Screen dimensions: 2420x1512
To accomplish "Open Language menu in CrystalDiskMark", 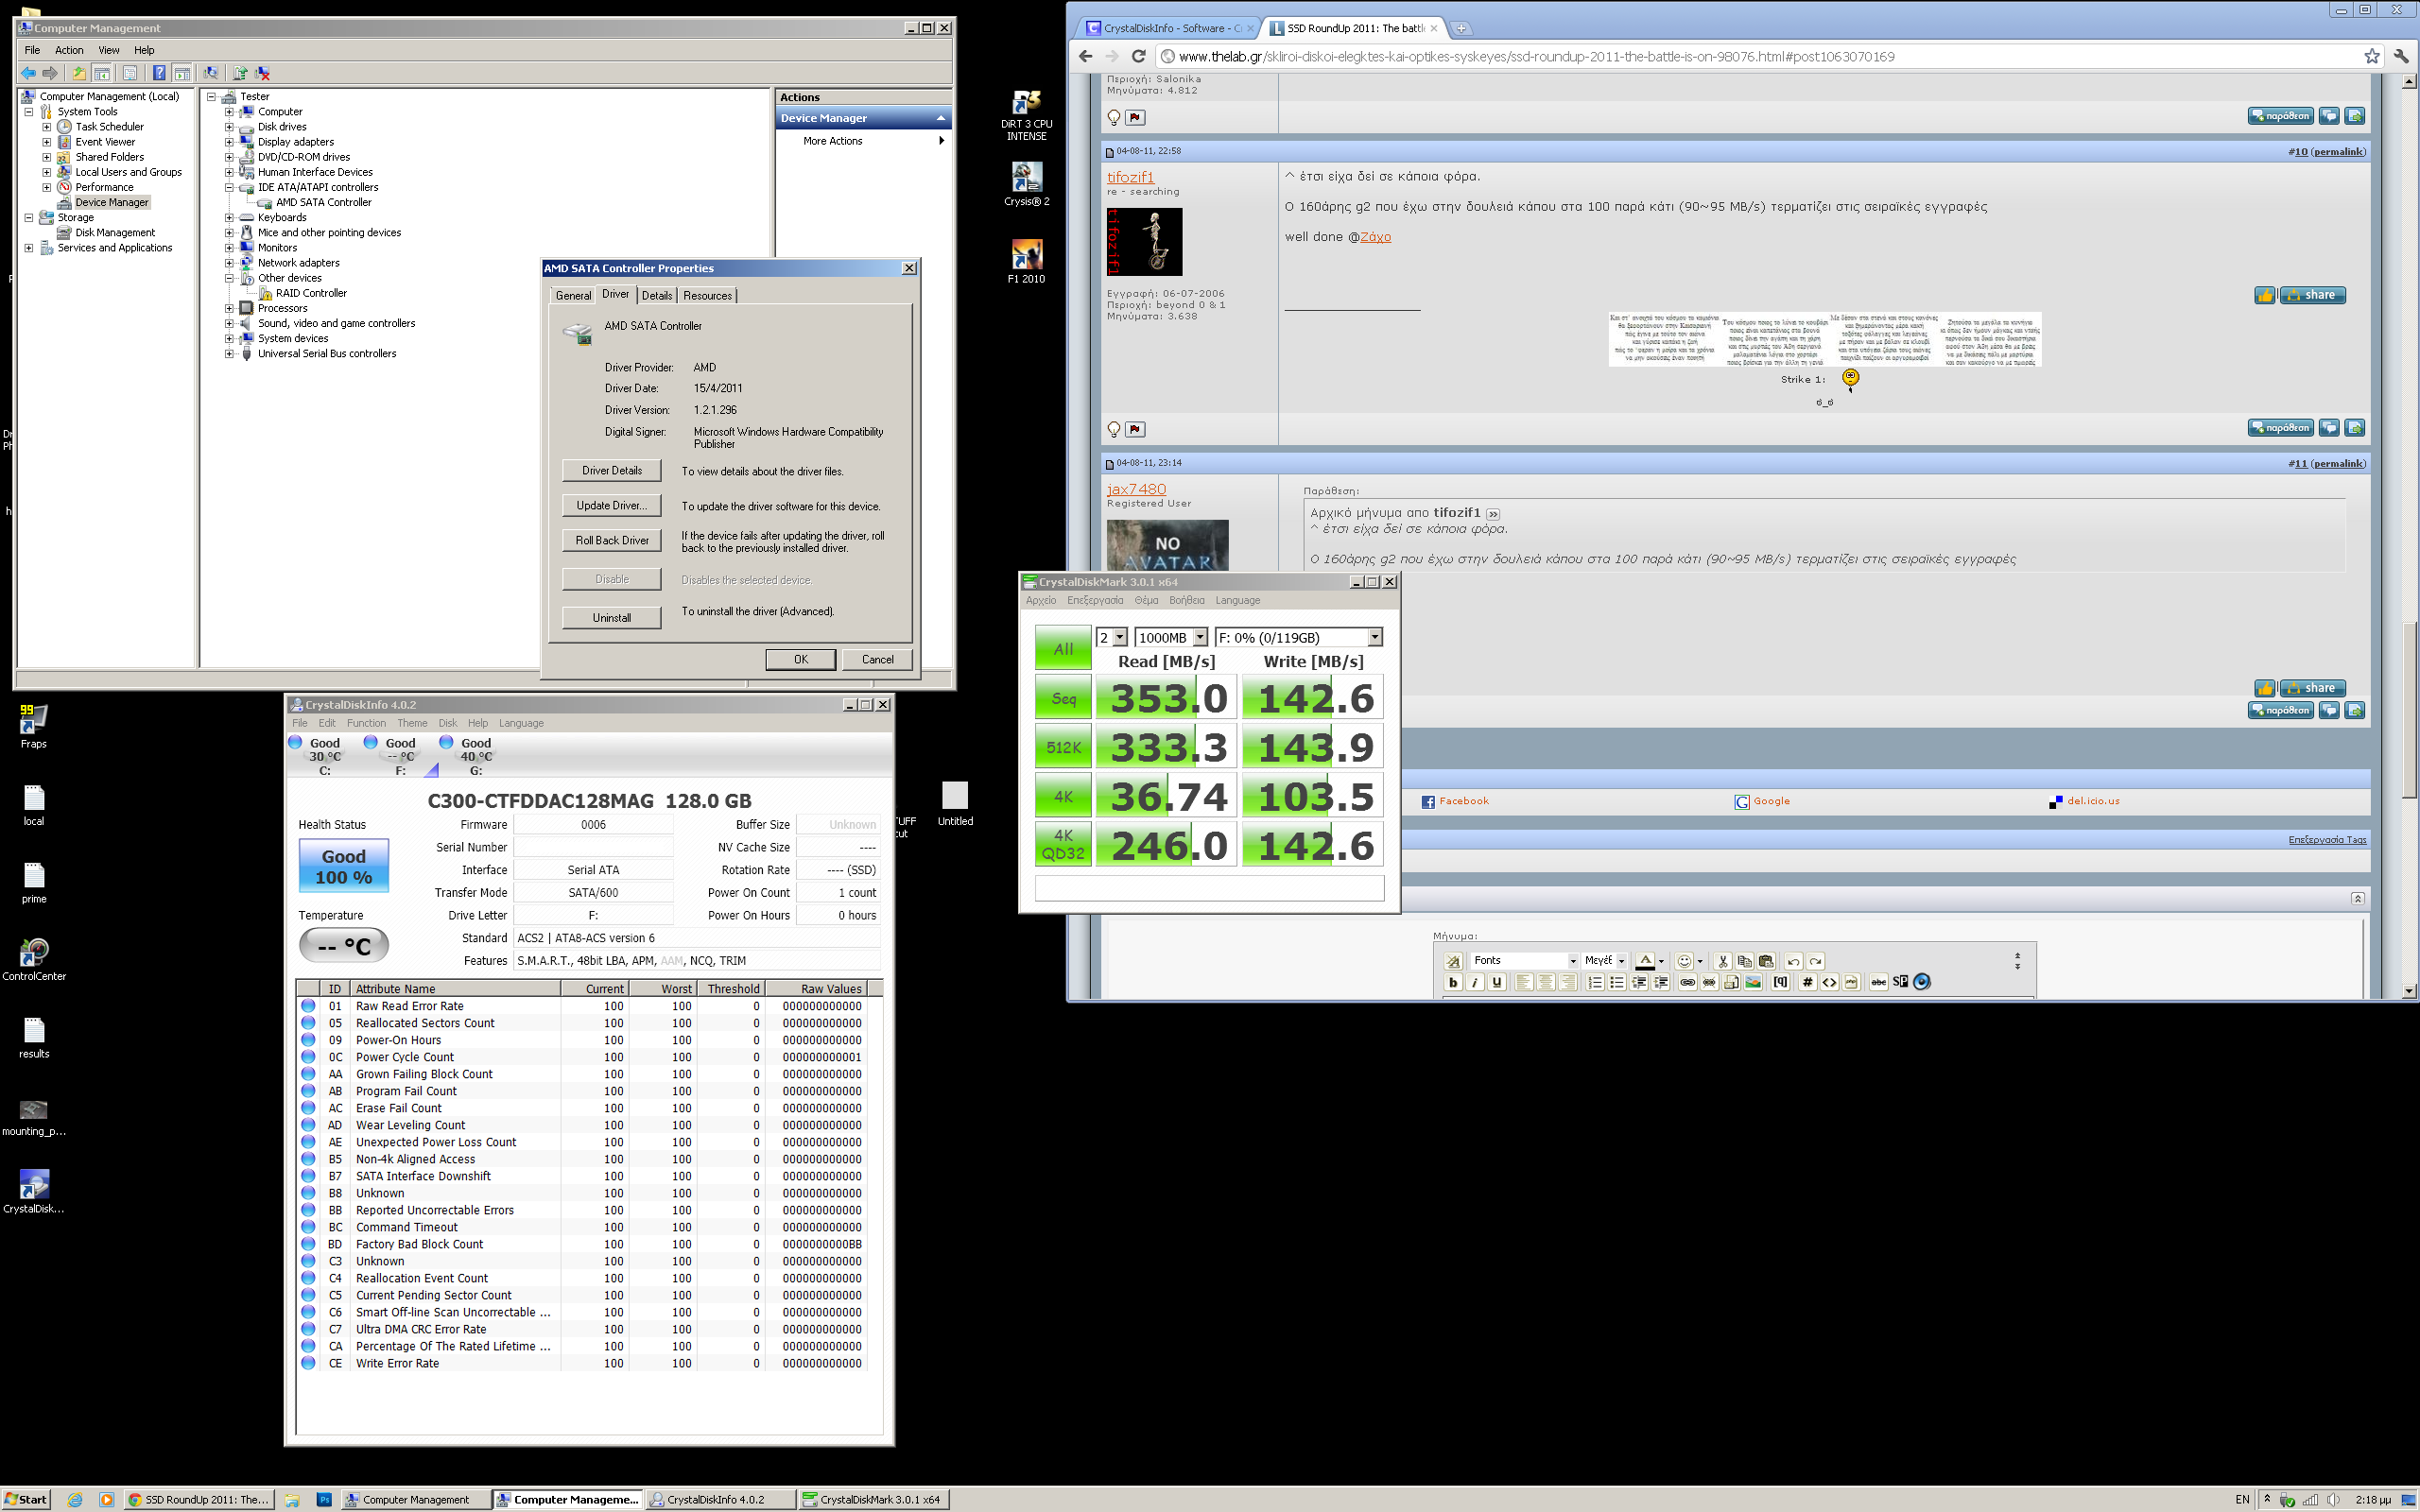I will pos(1237,600).
